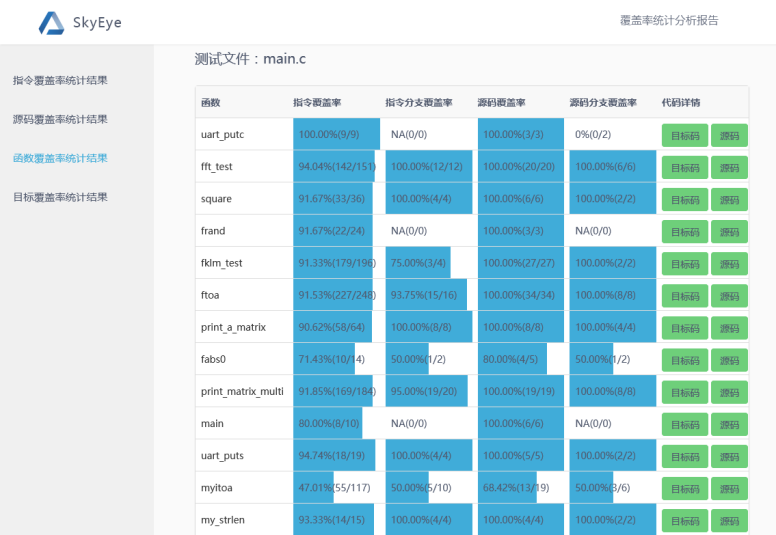776x535 pixels.
Task: Click the print_a_matrix function name
Action: pyautogui.click(x=233, y=328)
